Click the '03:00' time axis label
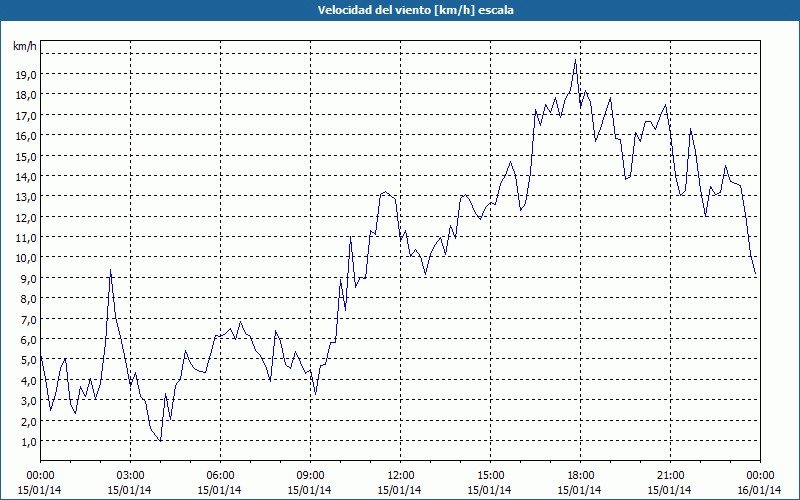Screen dimensions: 800x500 [130, 476]
